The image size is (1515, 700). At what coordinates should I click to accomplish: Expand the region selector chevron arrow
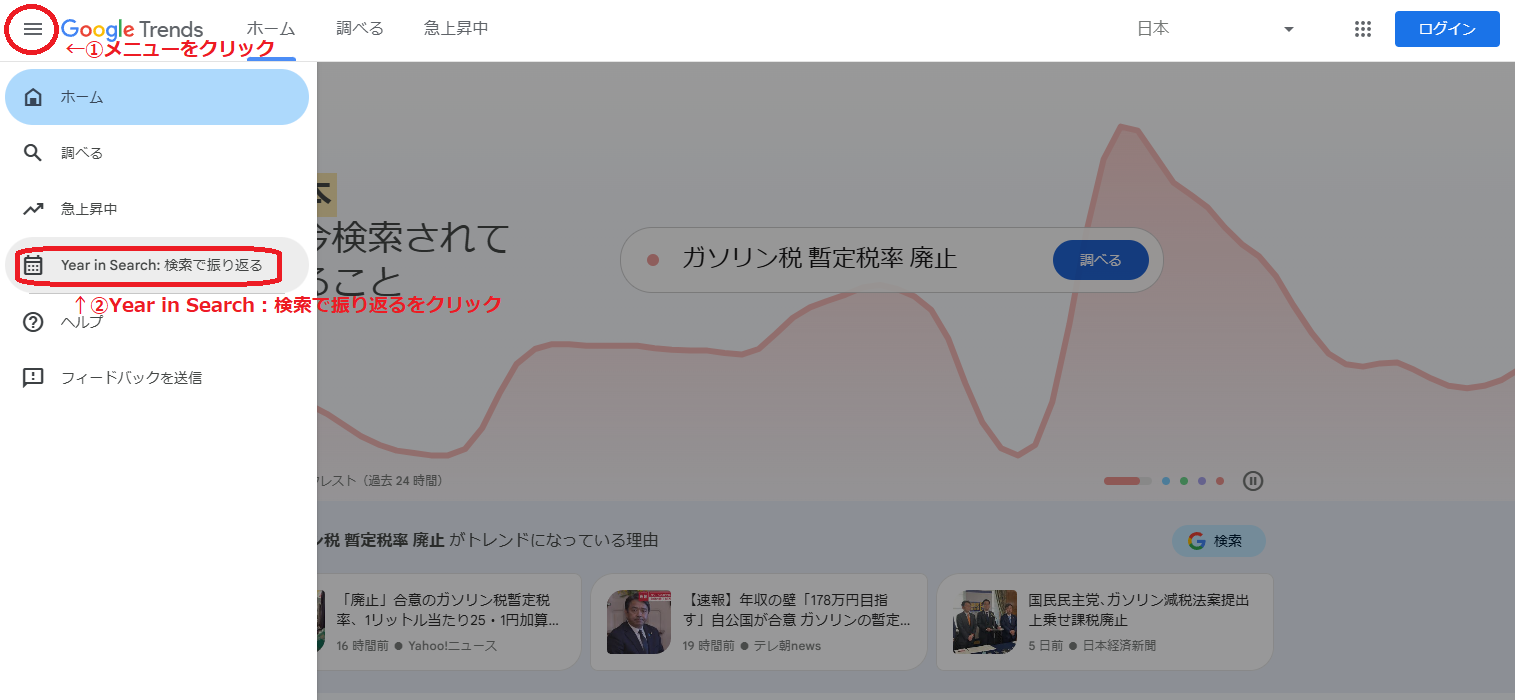coord(1288,29)
